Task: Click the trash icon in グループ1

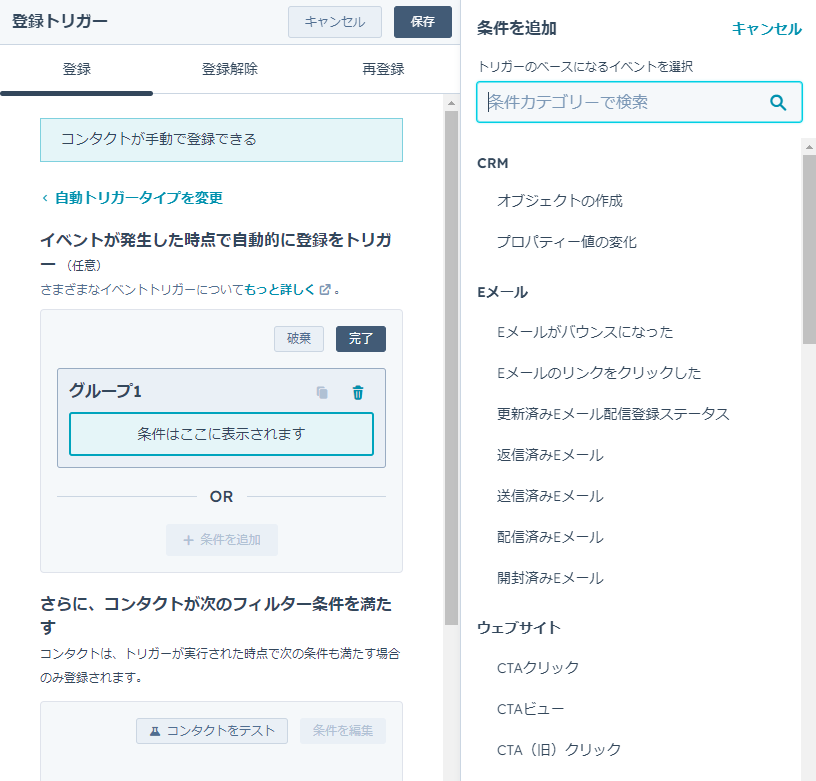Action: 358,392
